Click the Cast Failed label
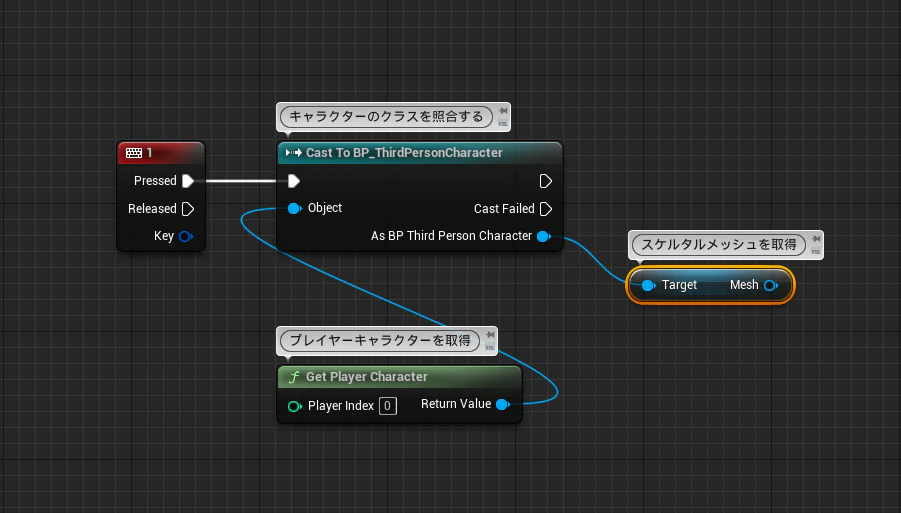901x513 pixels. pyautogui.click(x=504, y=209)
